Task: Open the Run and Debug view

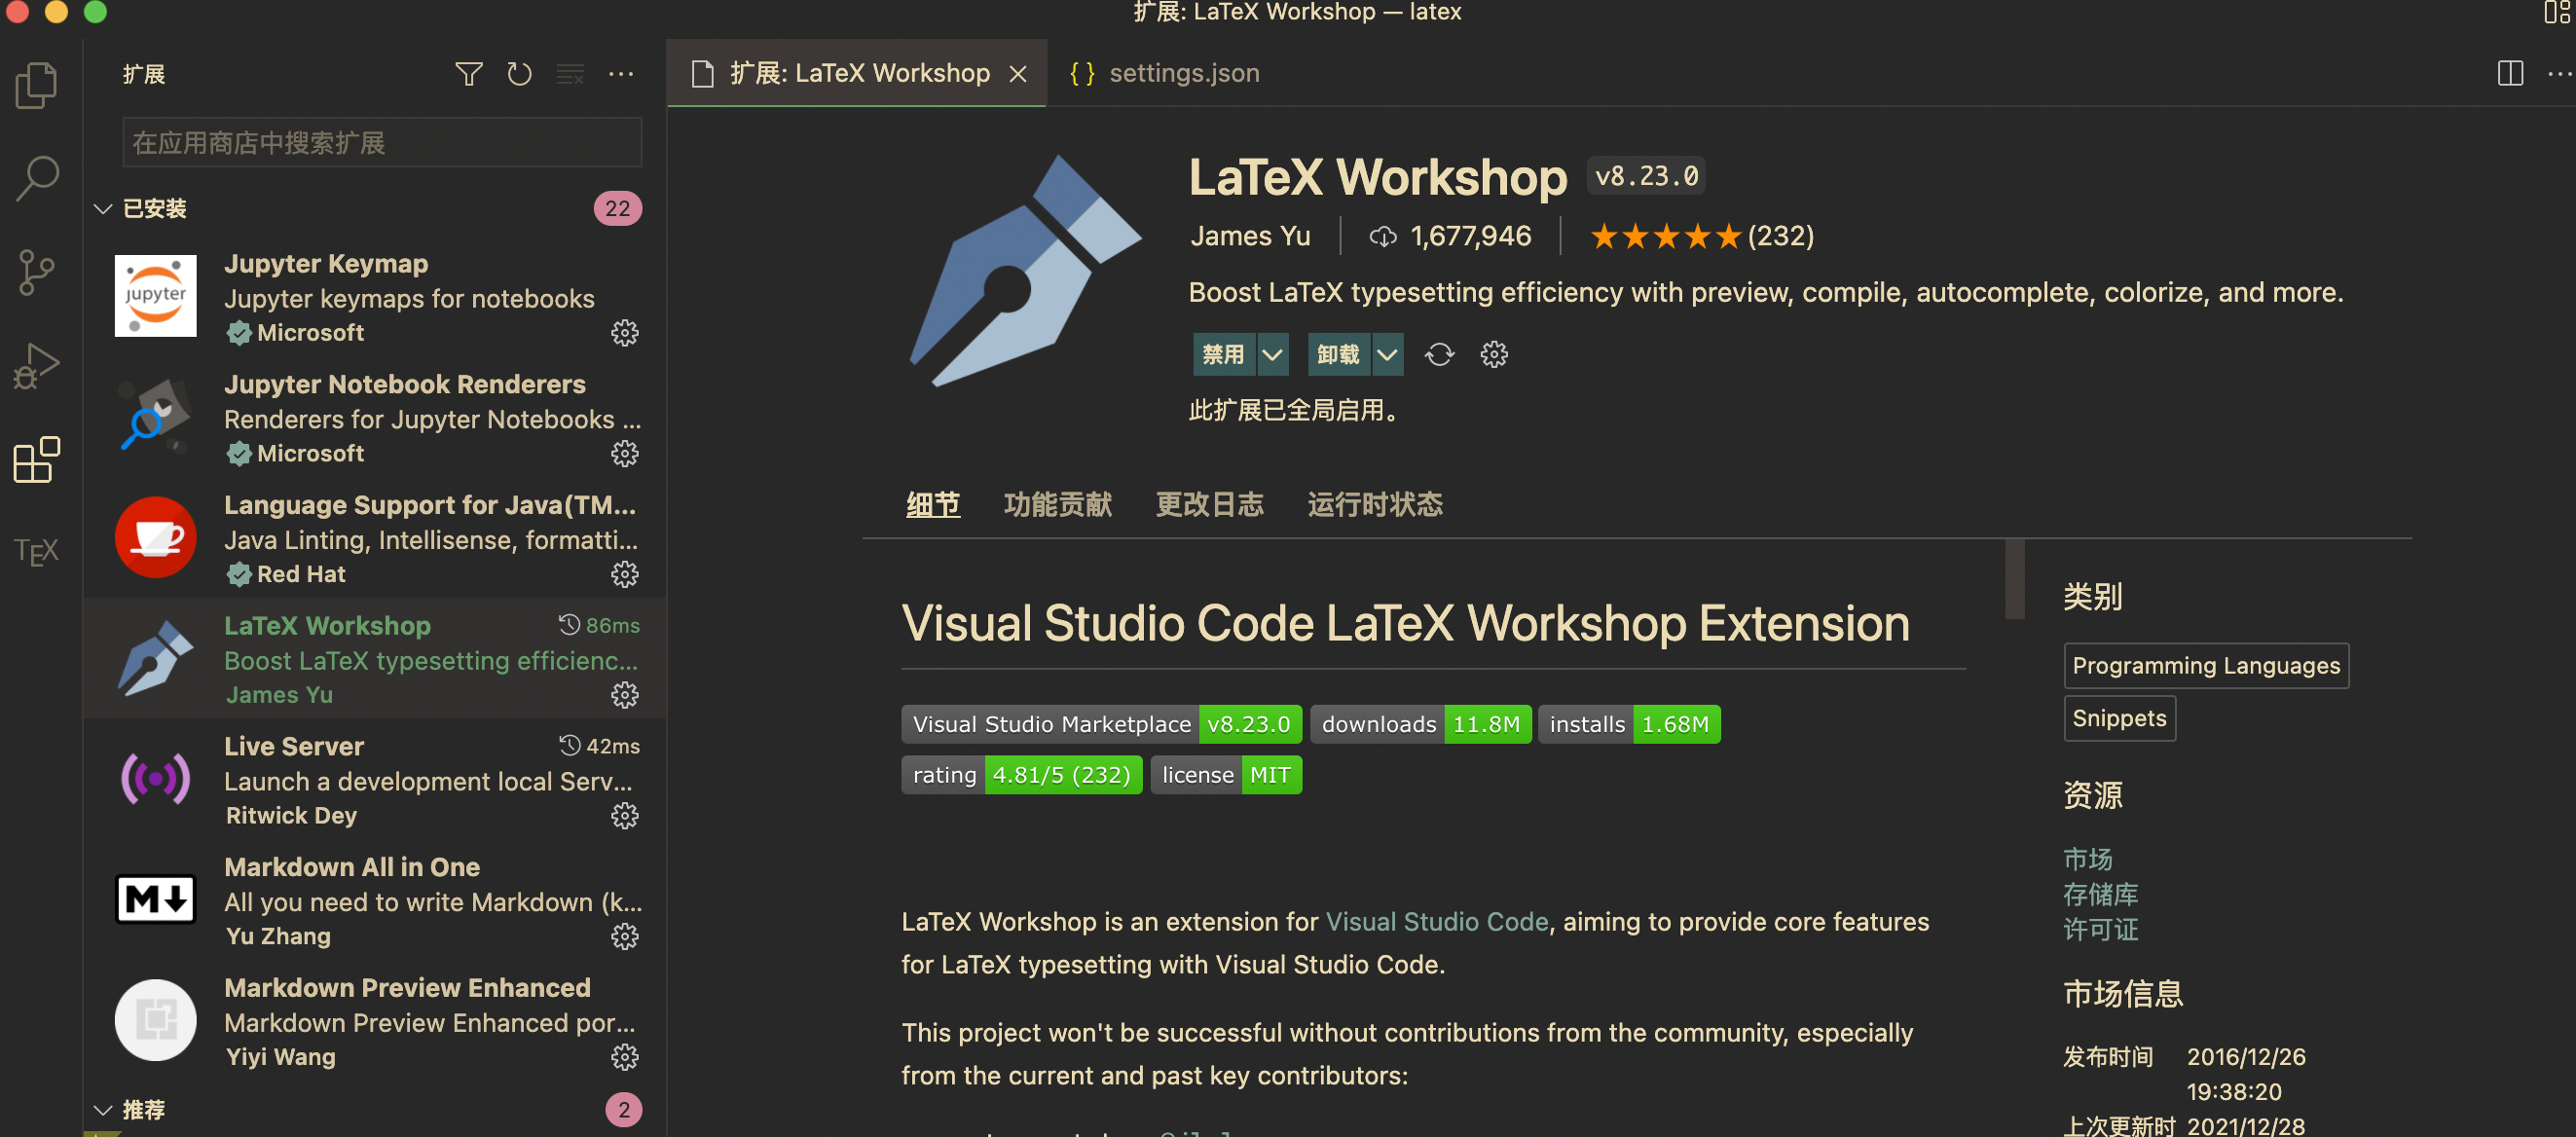Action: [37, 366]
